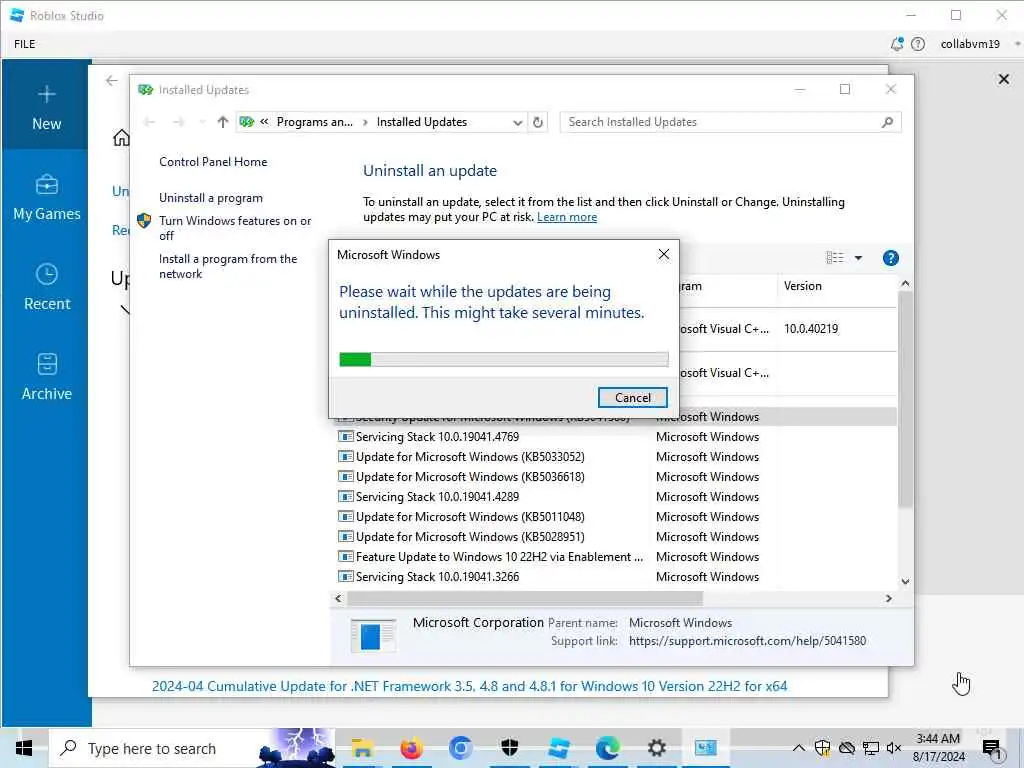Select Servicing Stack 10.0.19041.4289 row
Image resolution: width=1024 pixels, height=768 pixels.
click(x=616, y=496)
